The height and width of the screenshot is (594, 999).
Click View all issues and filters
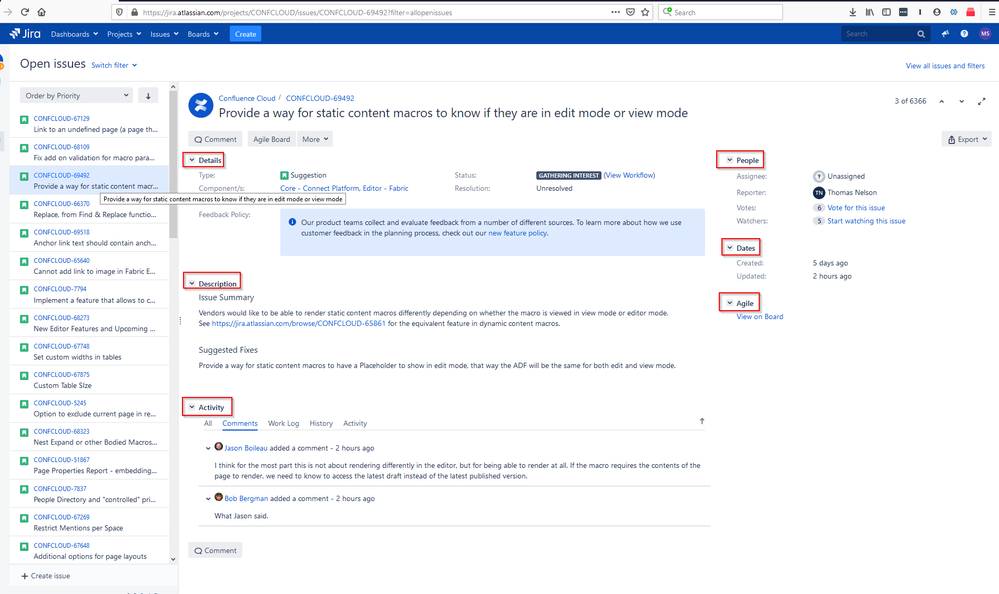(945, 66)
